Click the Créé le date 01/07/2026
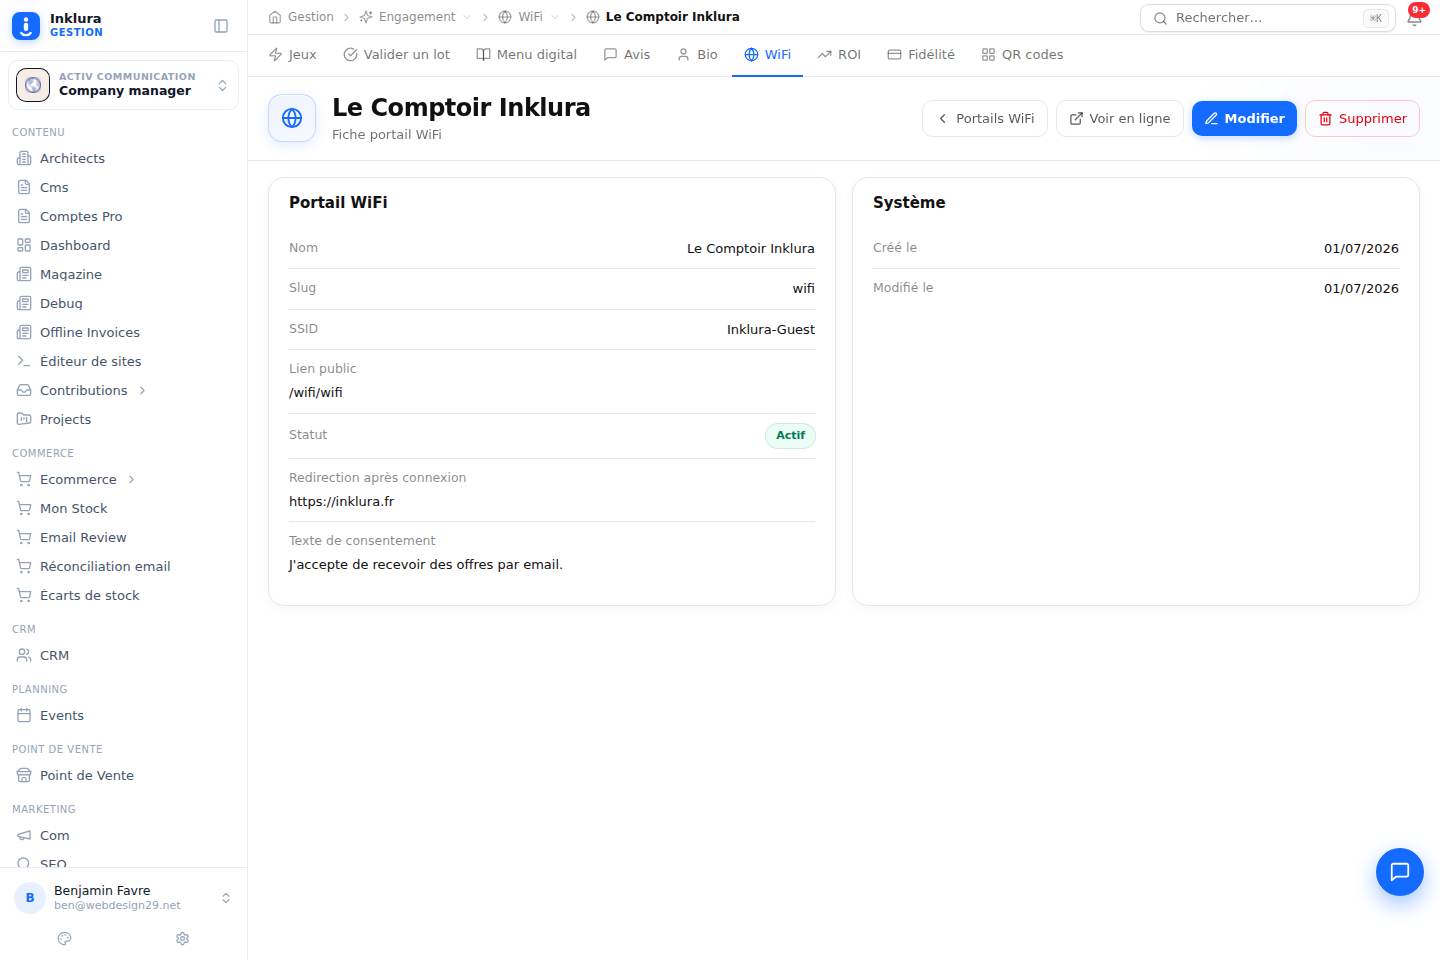Screen dimensions: 1440x960 pyautogui.click(x=1361, y=248)
